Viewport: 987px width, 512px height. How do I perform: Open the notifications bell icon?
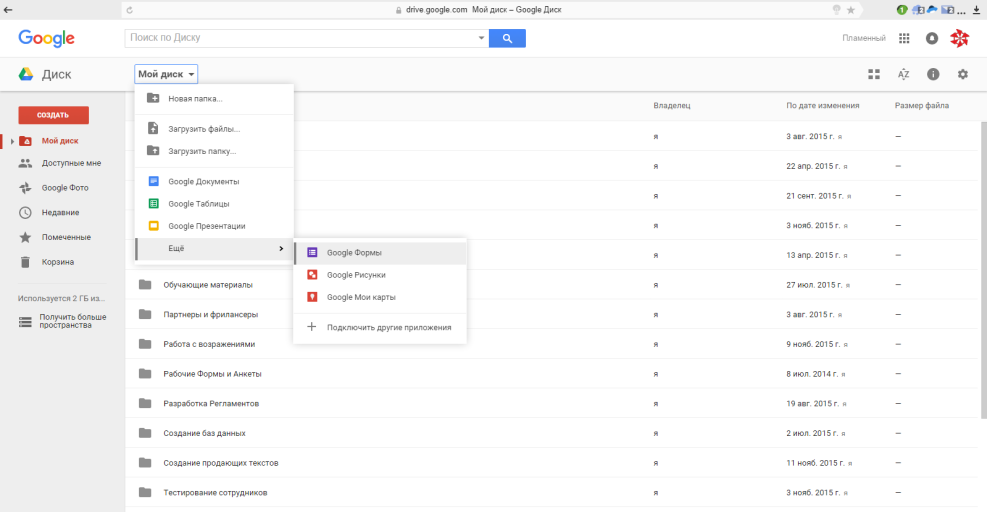(932, 38)
